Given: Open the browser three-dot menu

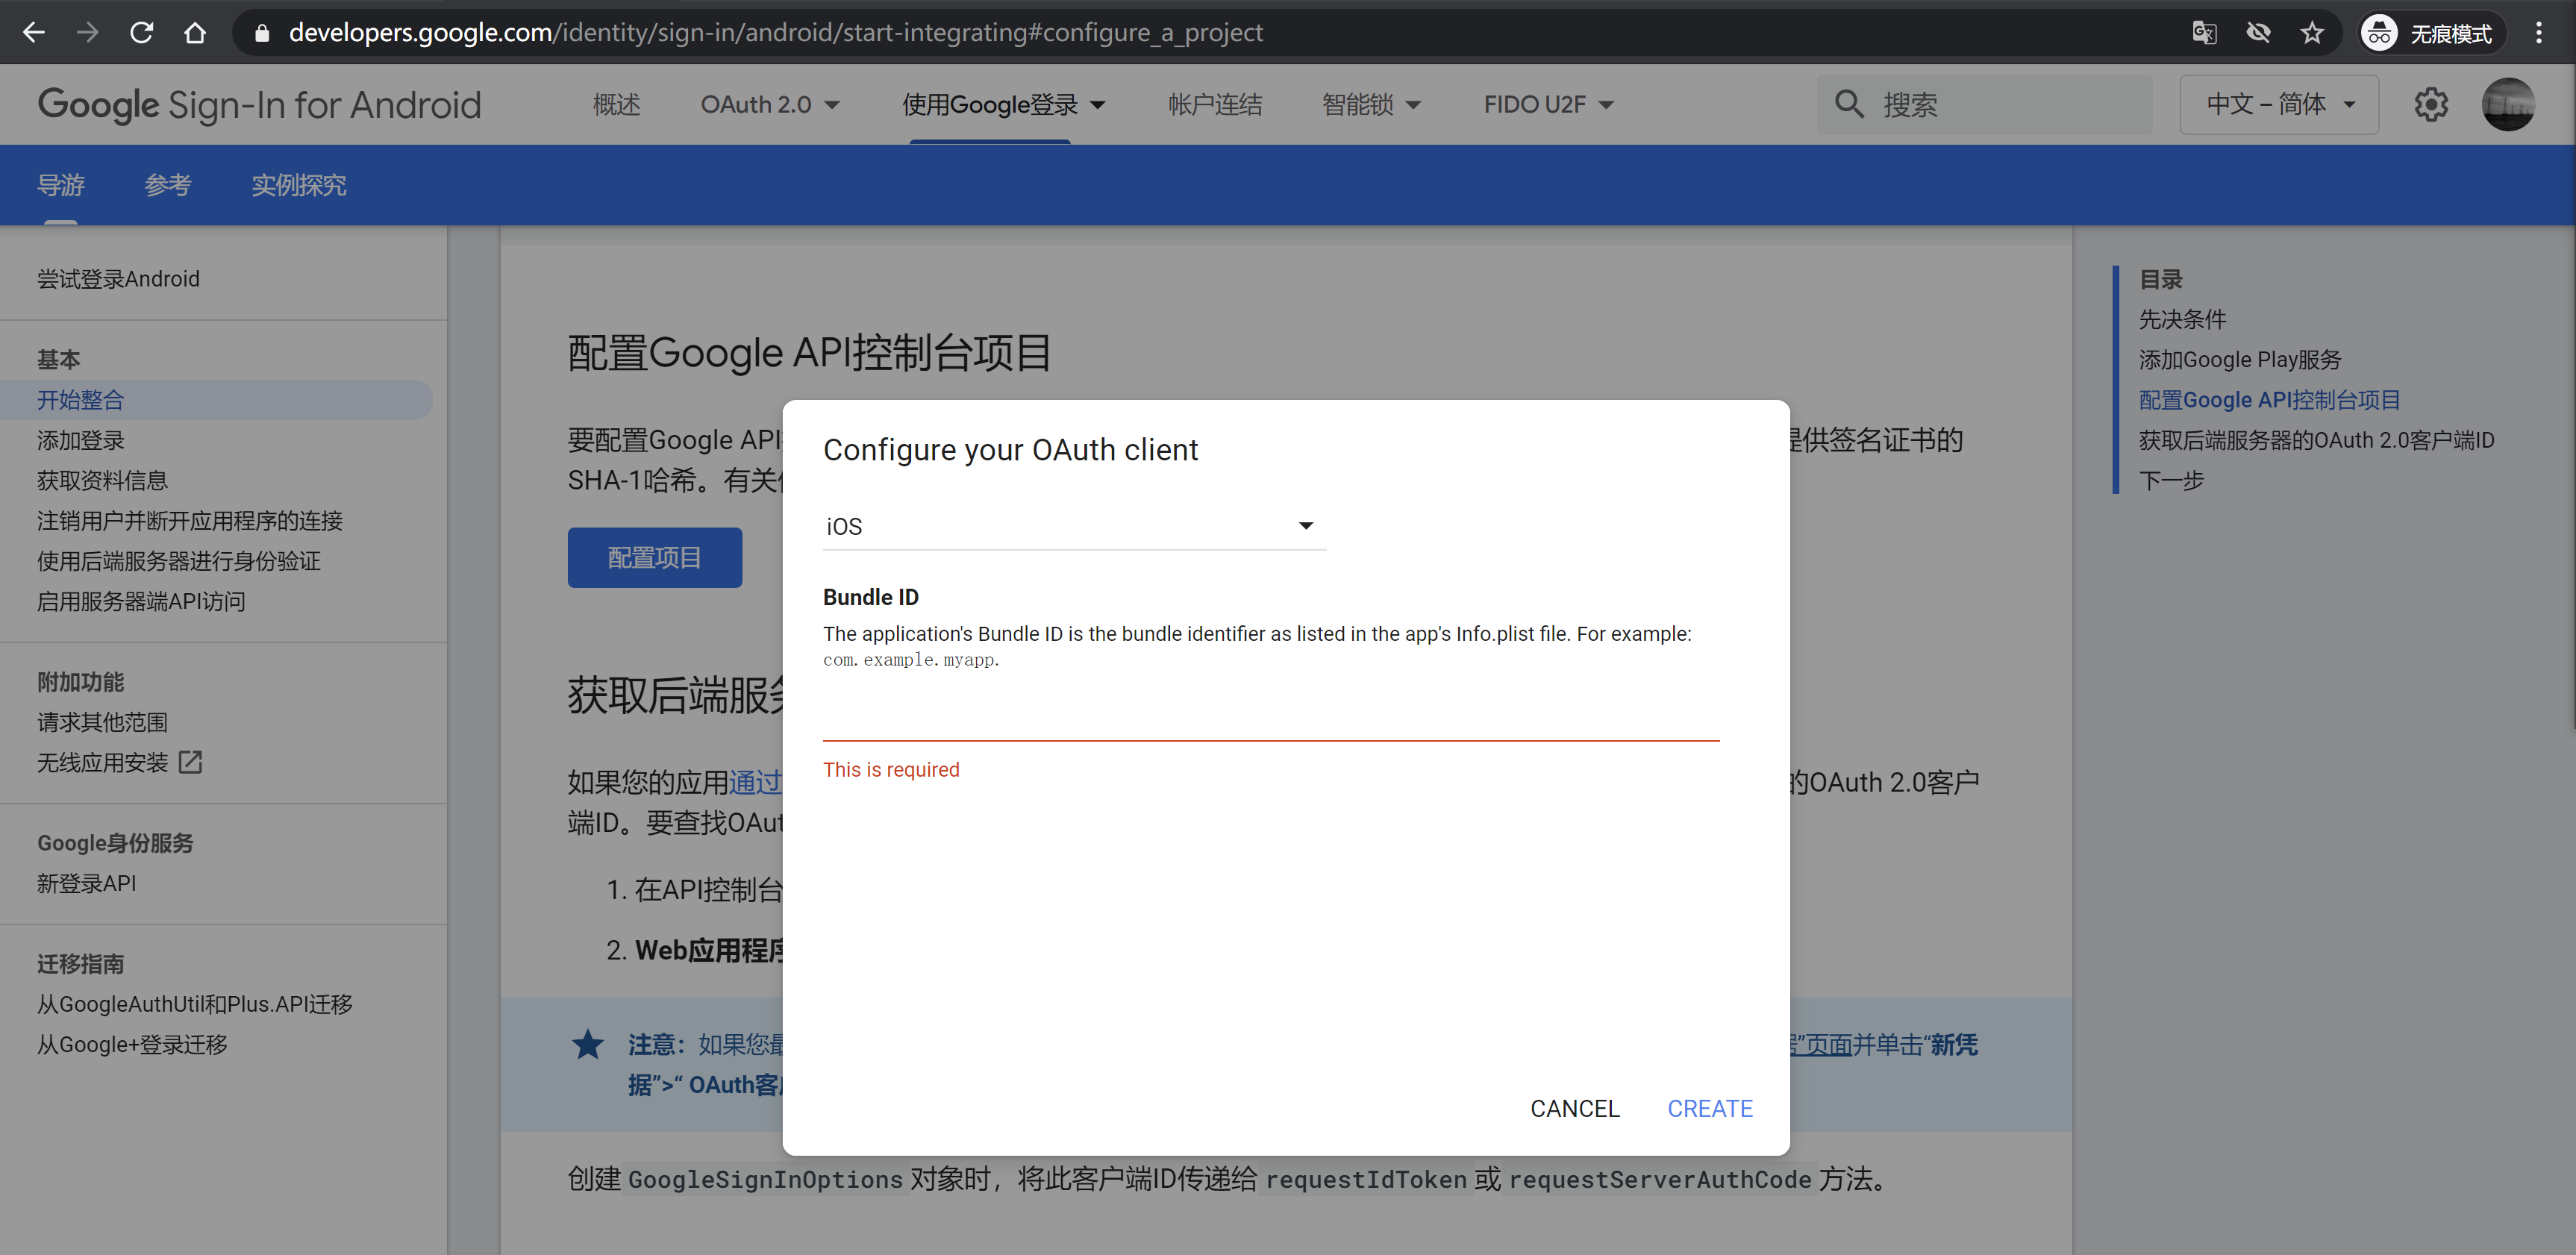Looking at the screenshot, I should tap(2538, 33).
